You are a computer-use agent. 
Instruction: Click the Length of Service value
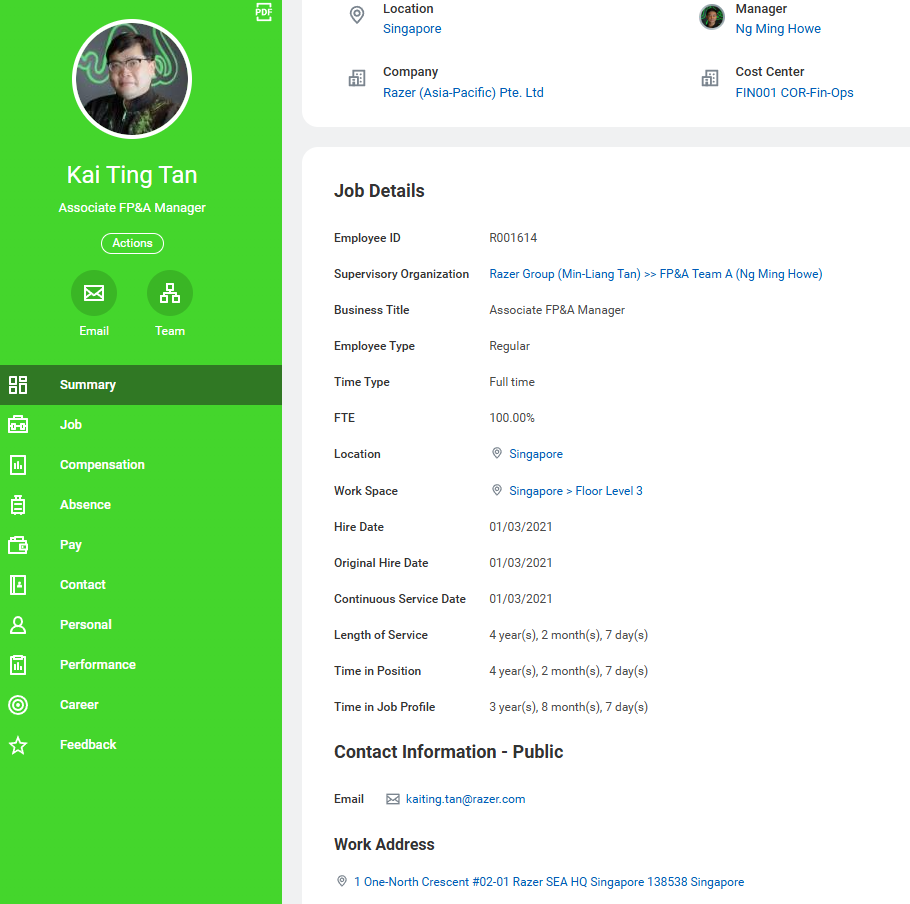pyautogui.click(x=568, y=635)
